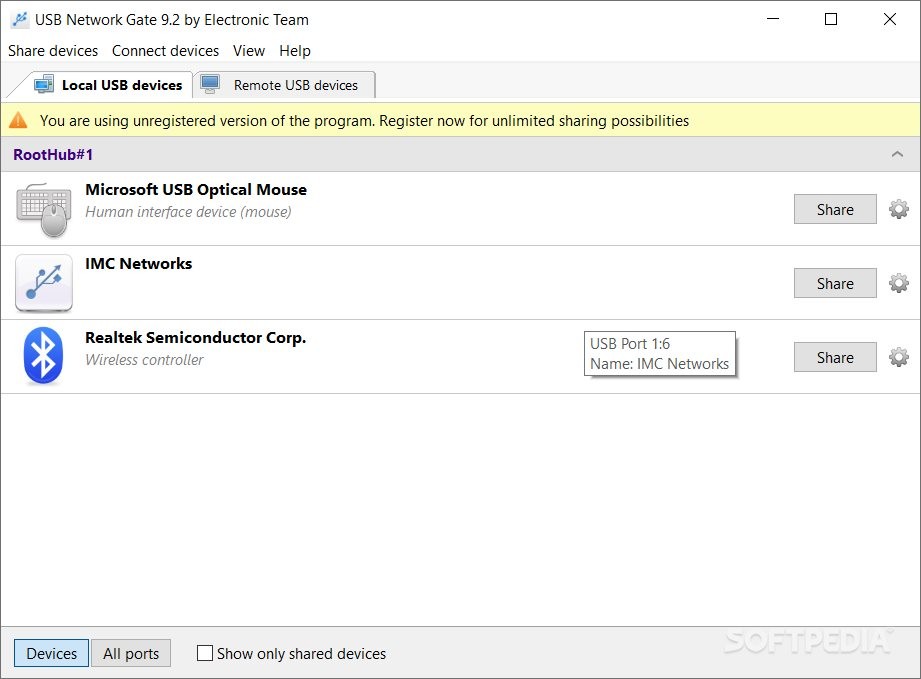Screen dimensions: 921x679
Task: Select the Devices view button
Action: 52,653
